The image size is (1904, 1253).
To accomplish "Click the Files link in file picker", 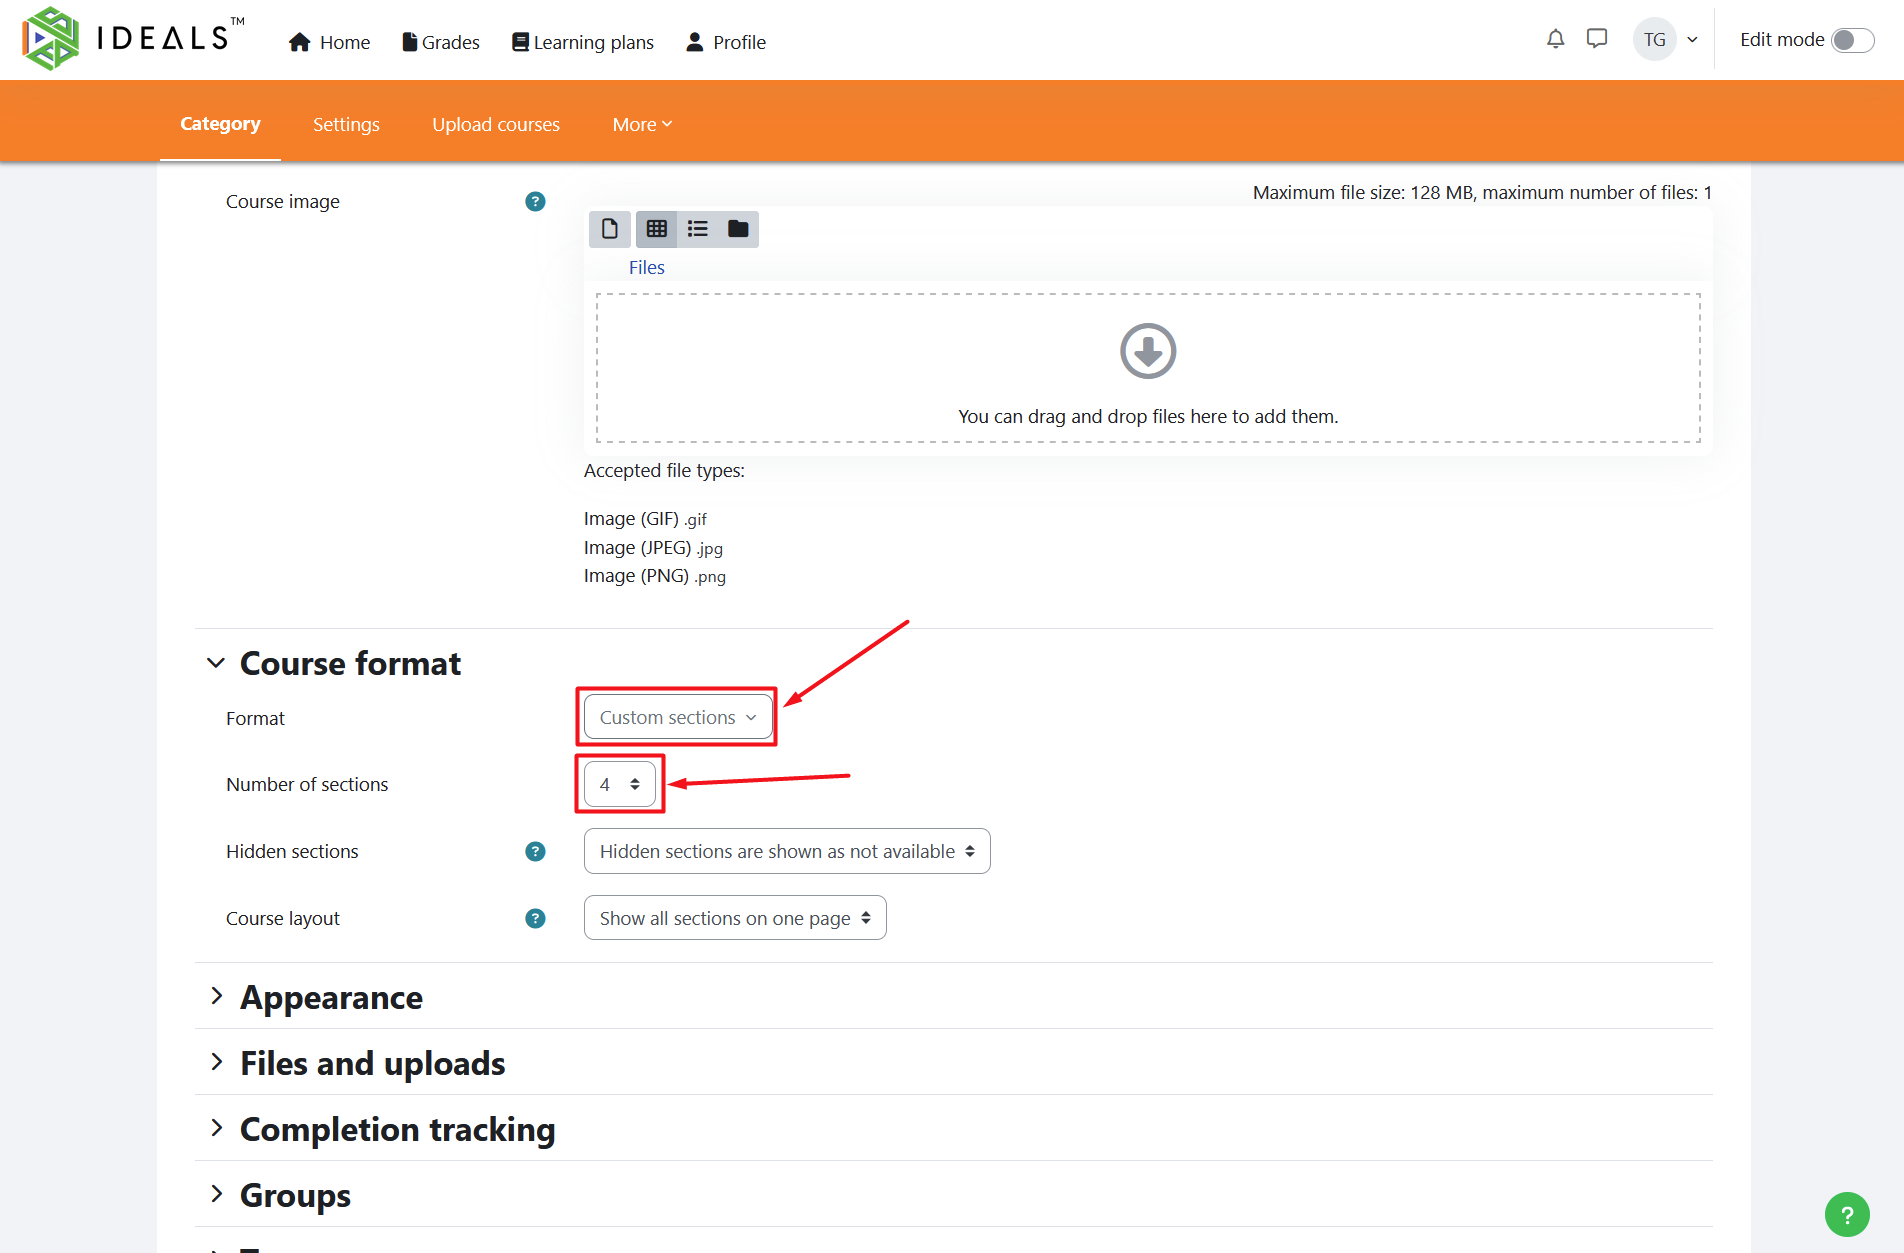I will (646, 268).
